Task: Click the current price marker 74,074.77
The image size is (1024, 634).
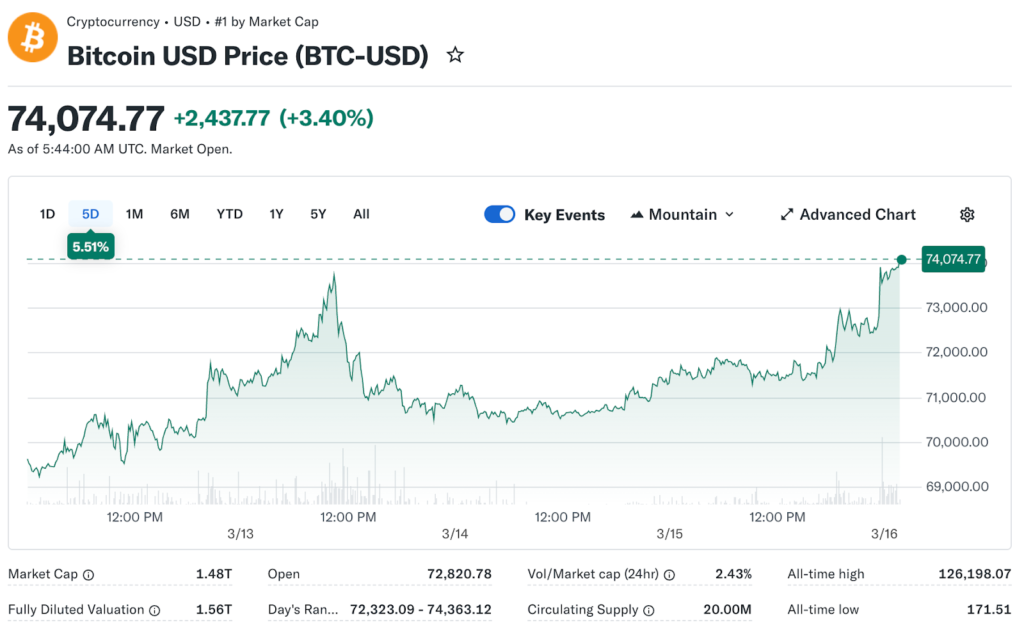Action: coord(954,260)
